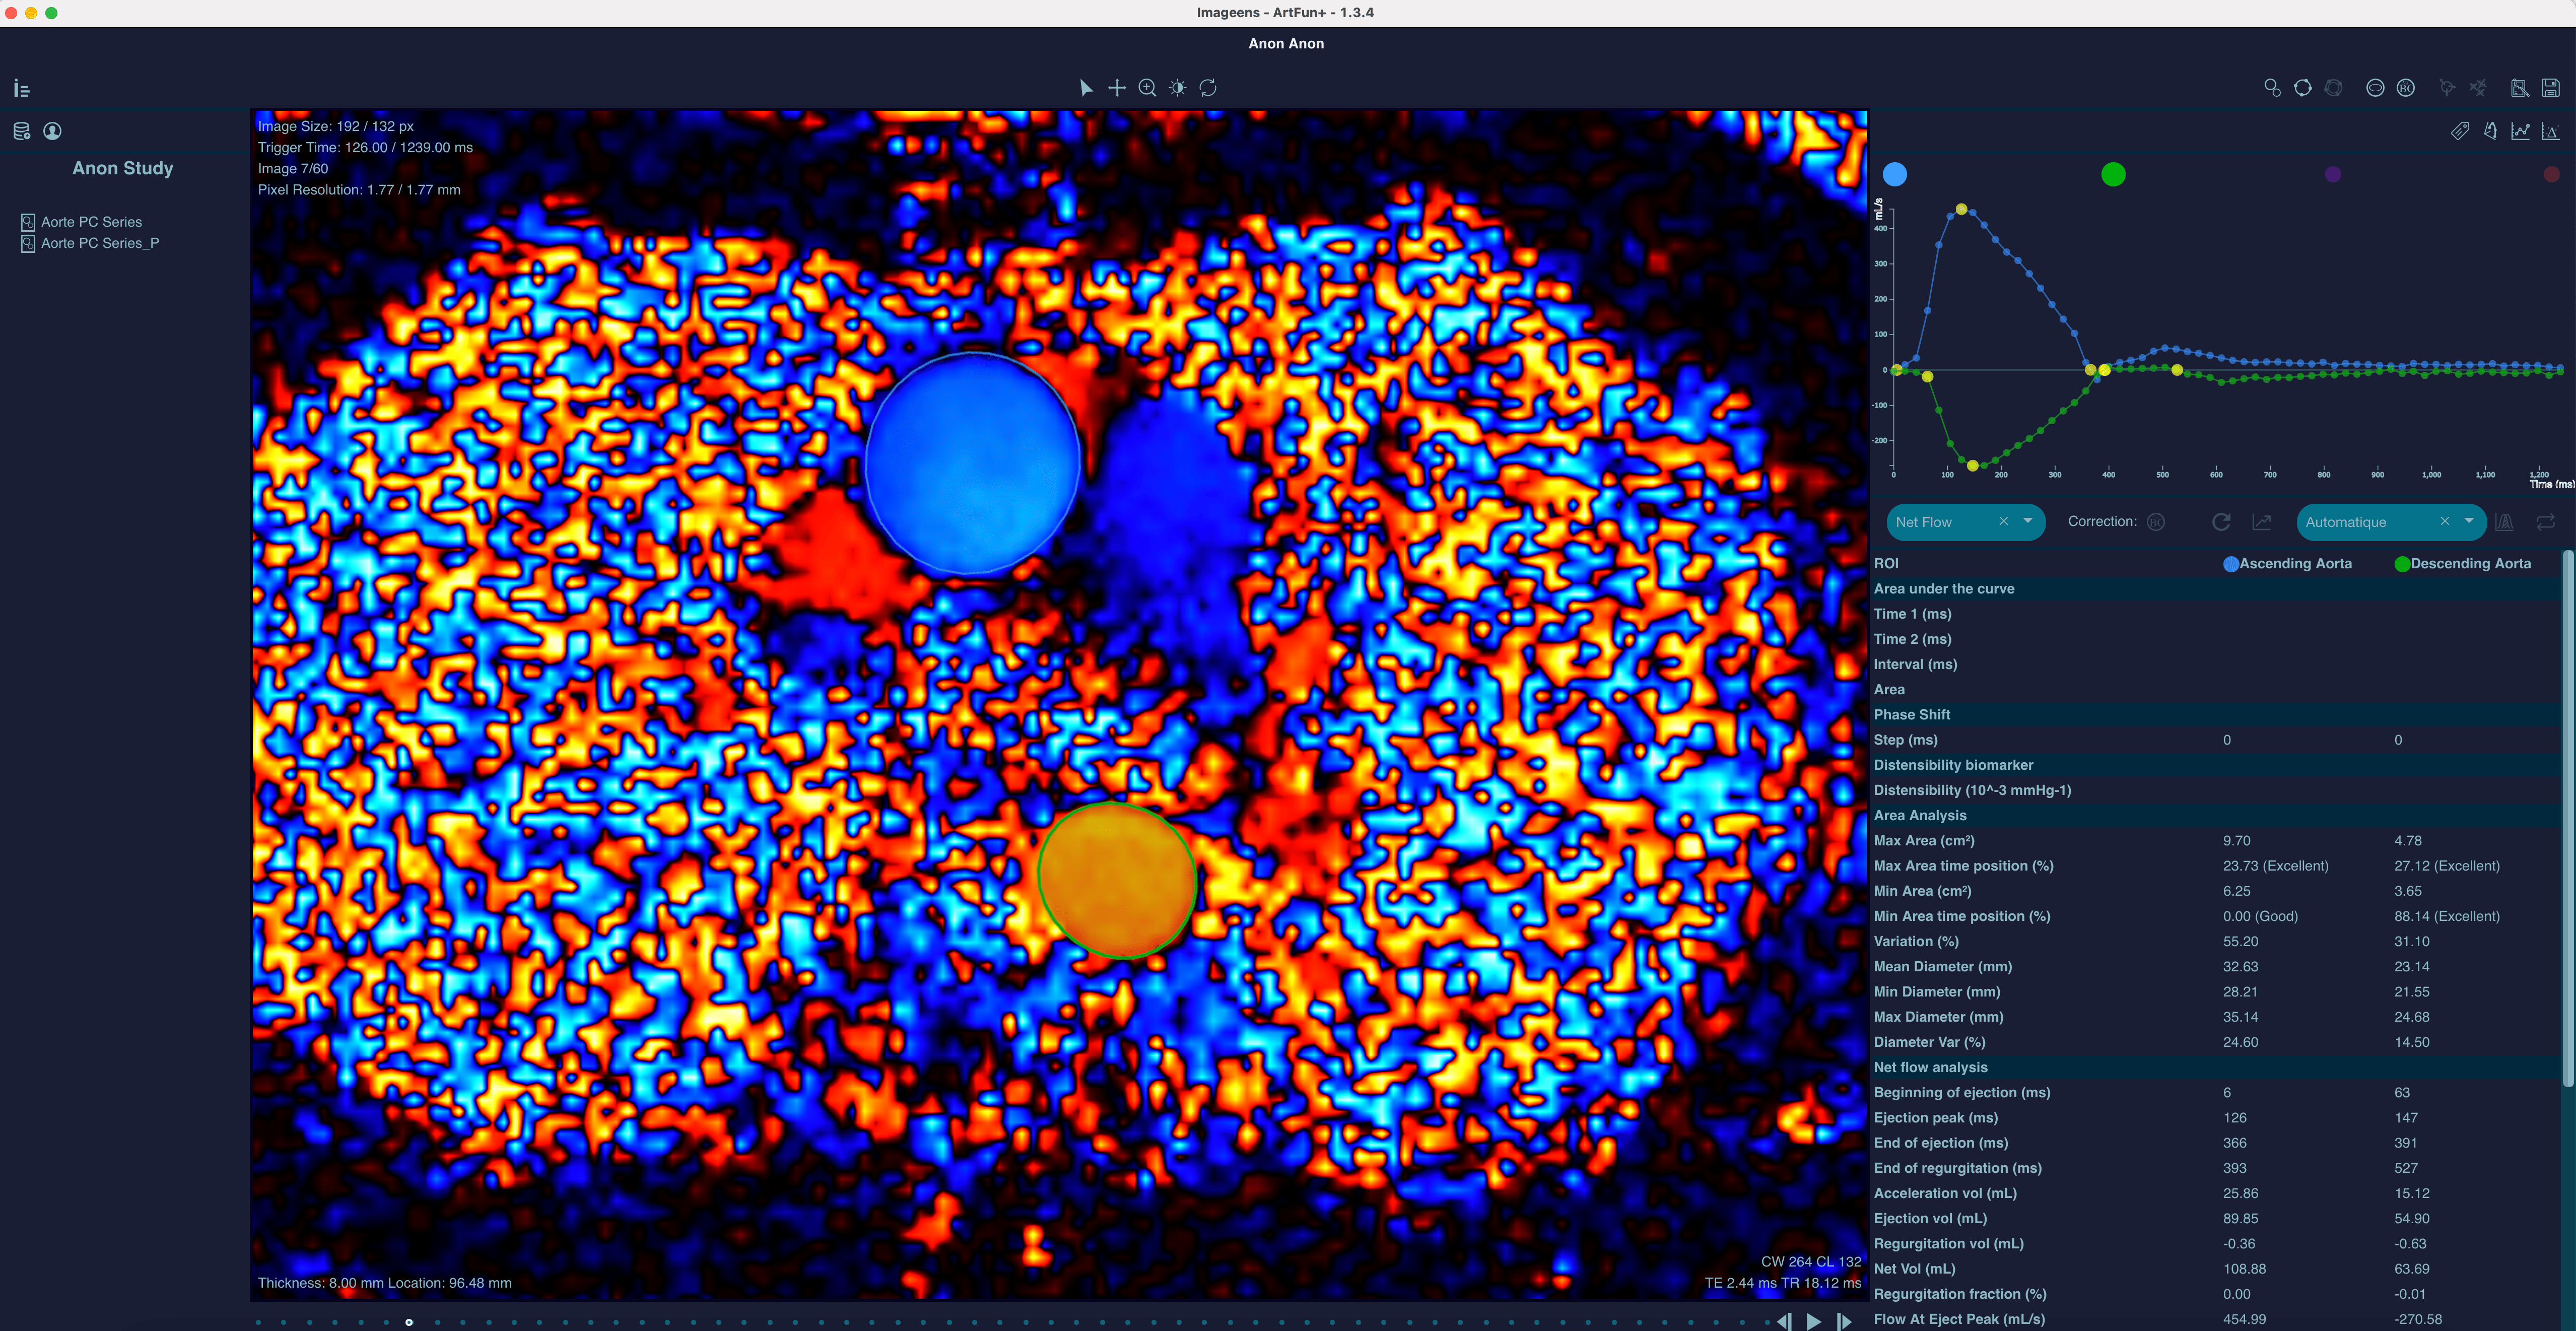Click the Max Area value 9.70
Viewport: 2576px width, 1331px height.
(2236, 841)
